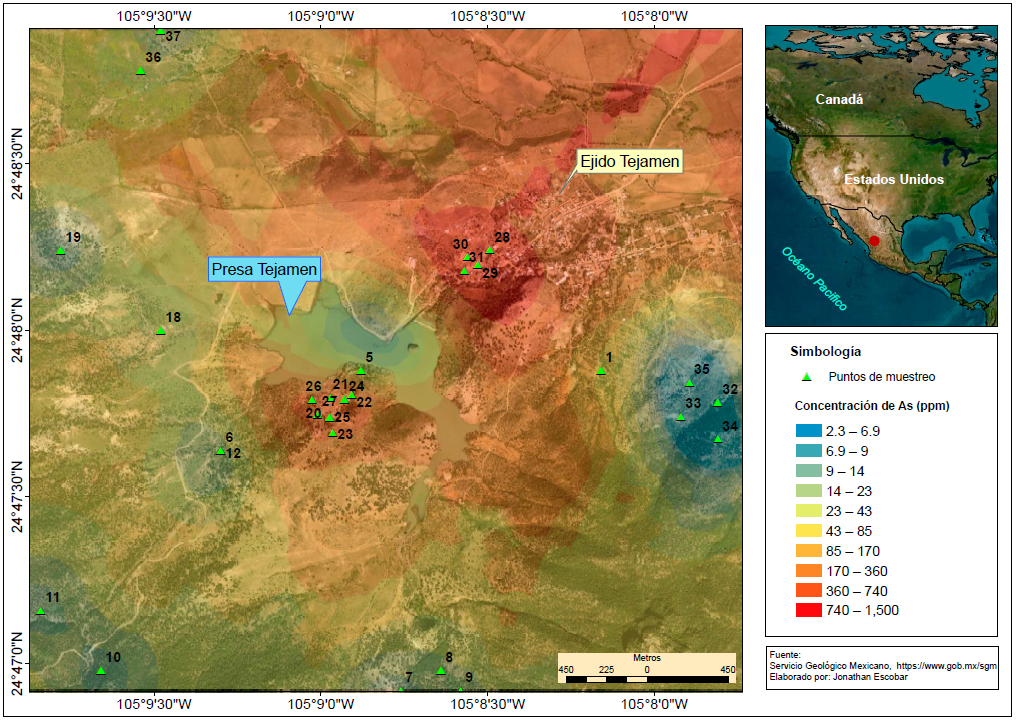This screenshot has width=1016, height=720.
Task: Select sample point marker 18
Action: tap(161, 330)
